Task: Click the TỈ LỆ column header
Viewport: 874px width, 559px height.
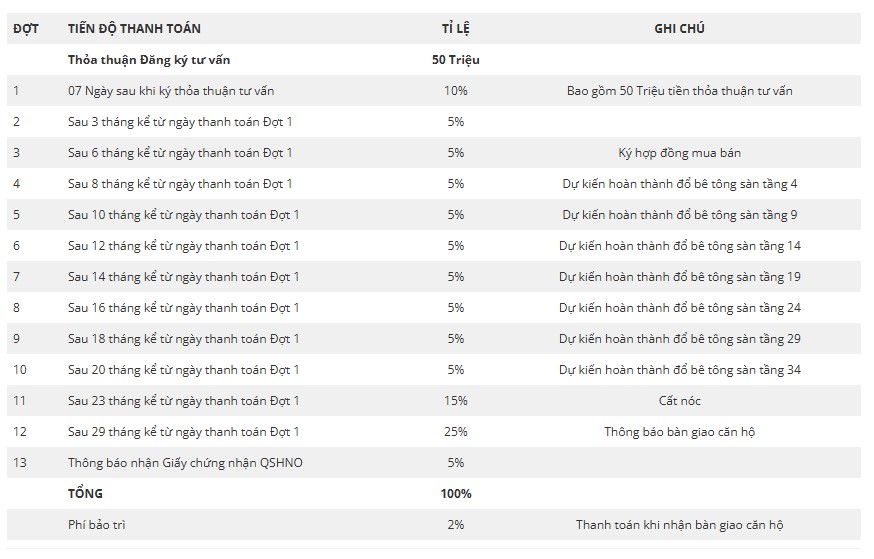Action: click(455, 28)
